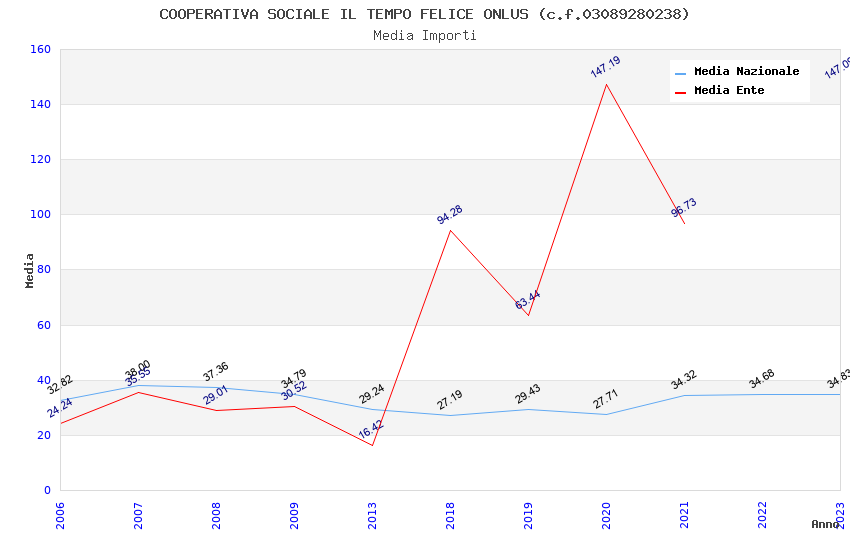This screenshot has height=550, width=850.
Task: Click the 34.79 national label at 2009
Action: tap(294, 378)
